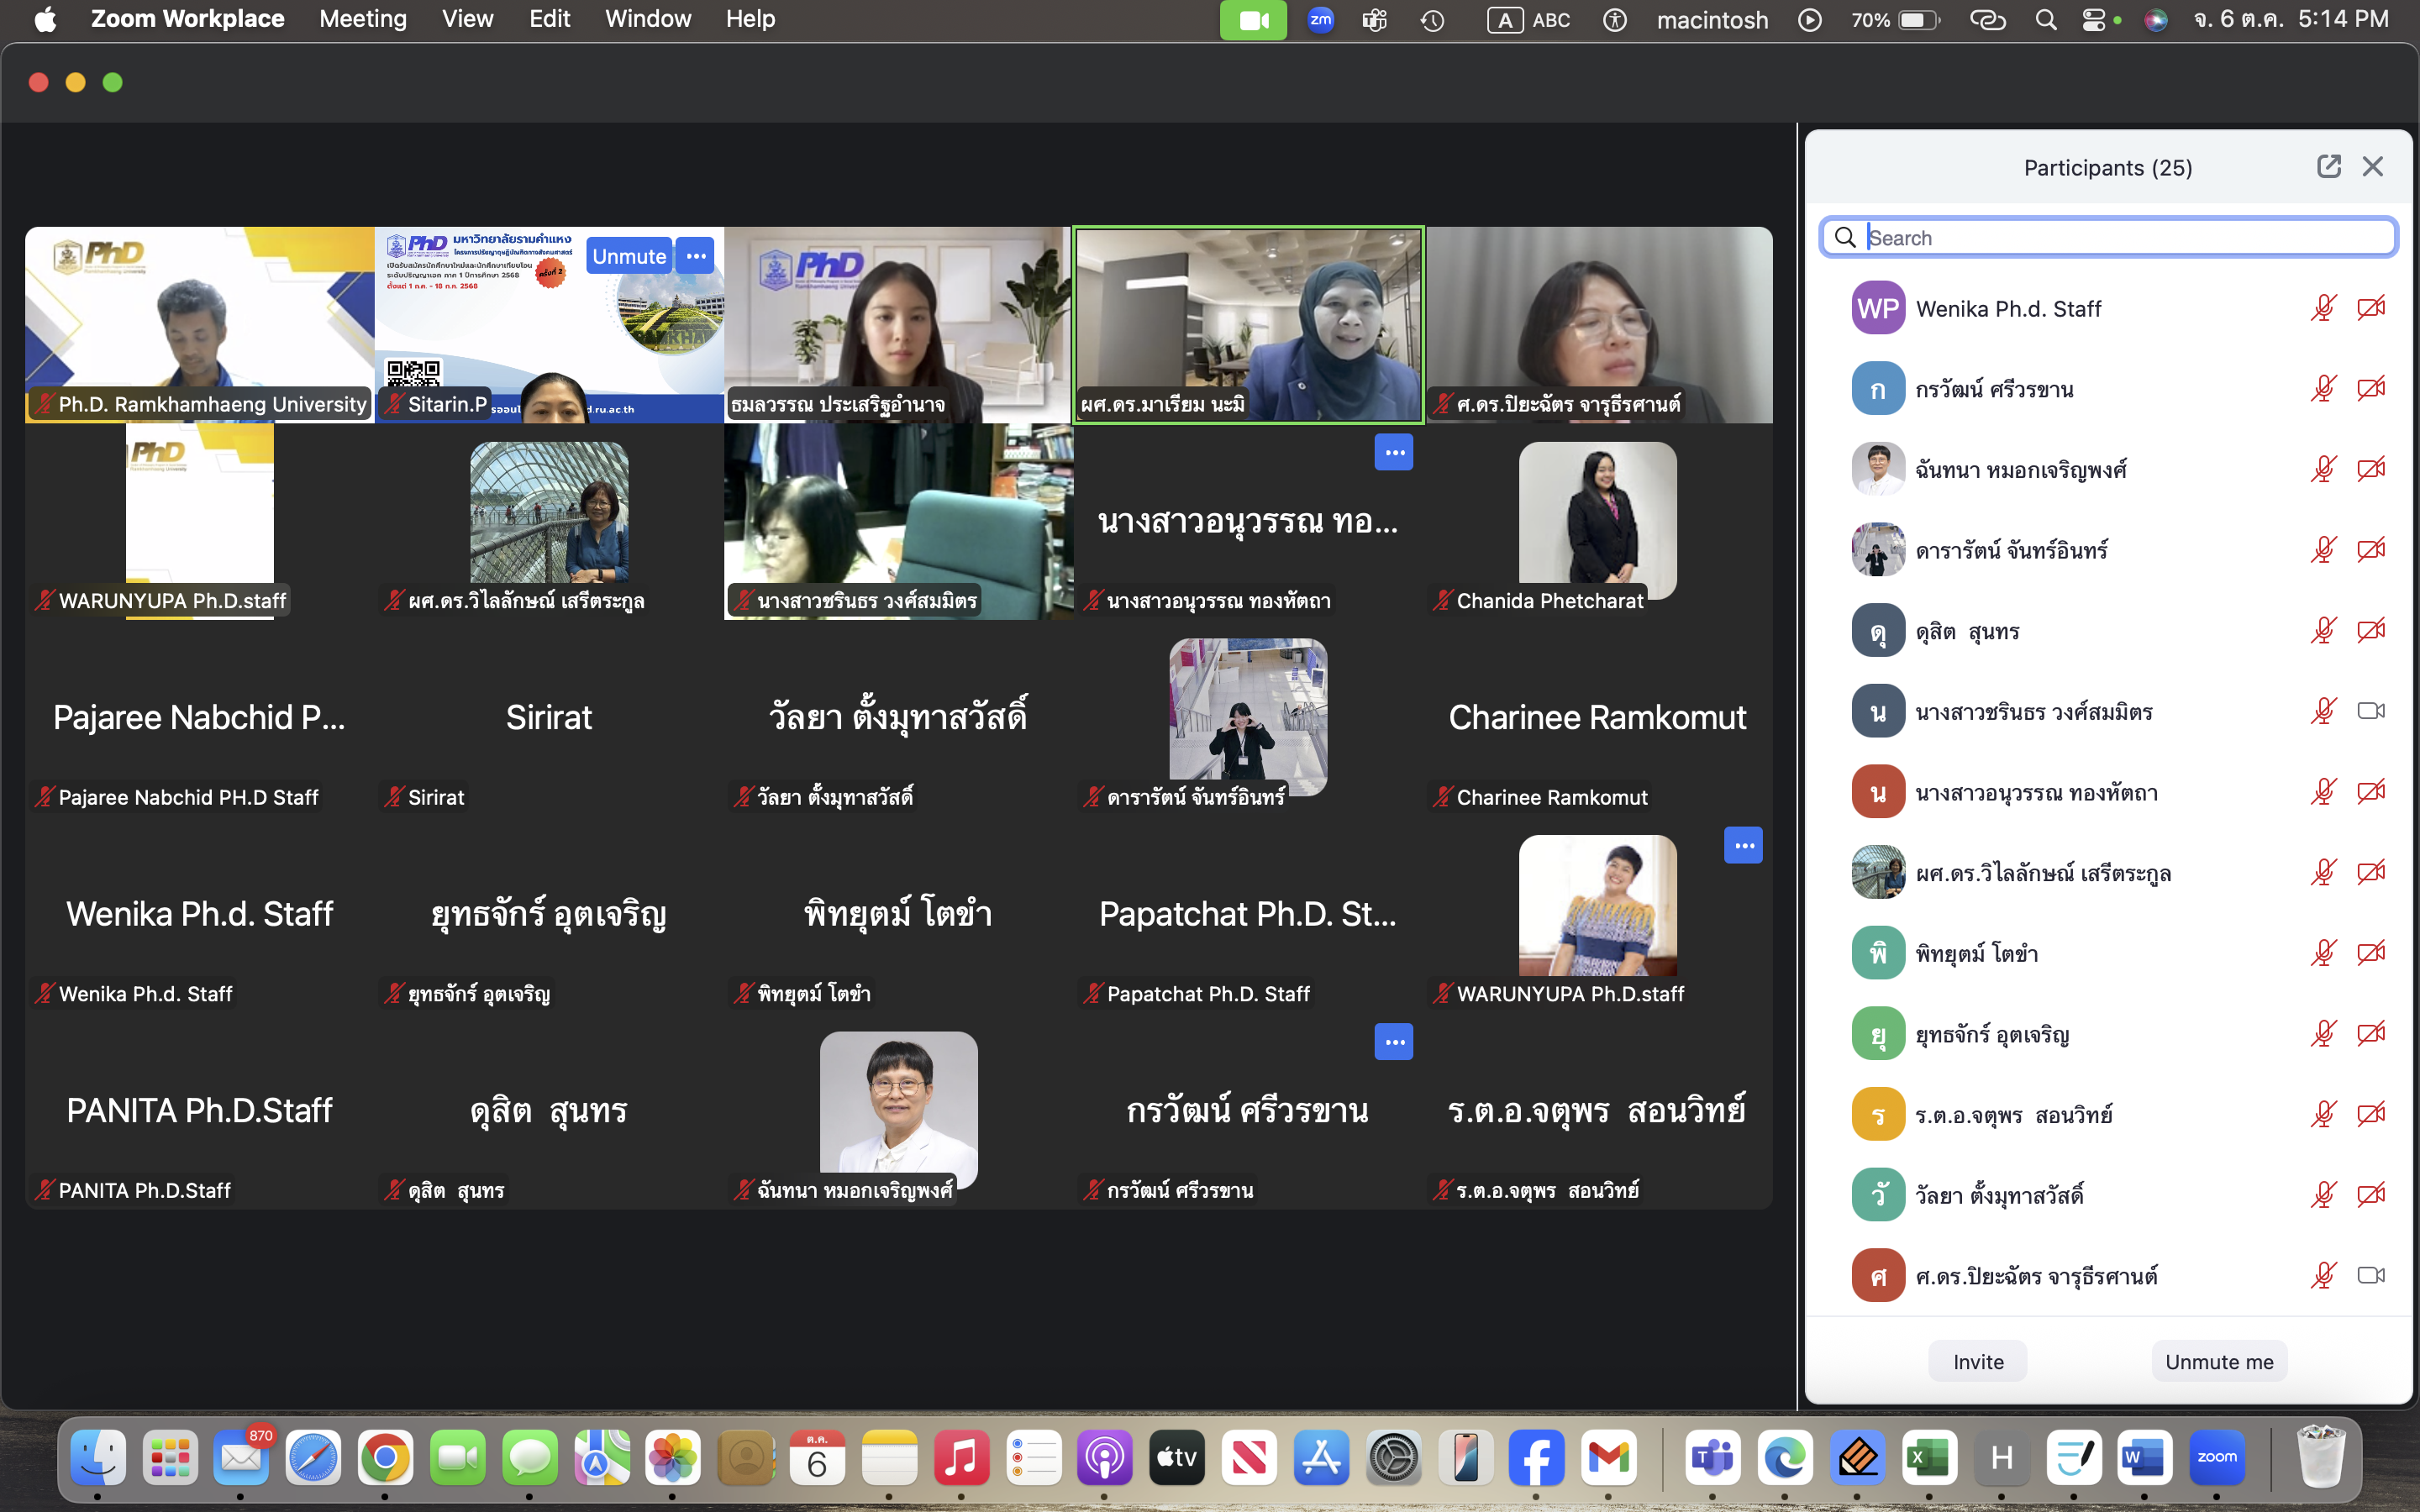Open the View menu
Screen dimensions: 2420x1512
tap(467, 19)
